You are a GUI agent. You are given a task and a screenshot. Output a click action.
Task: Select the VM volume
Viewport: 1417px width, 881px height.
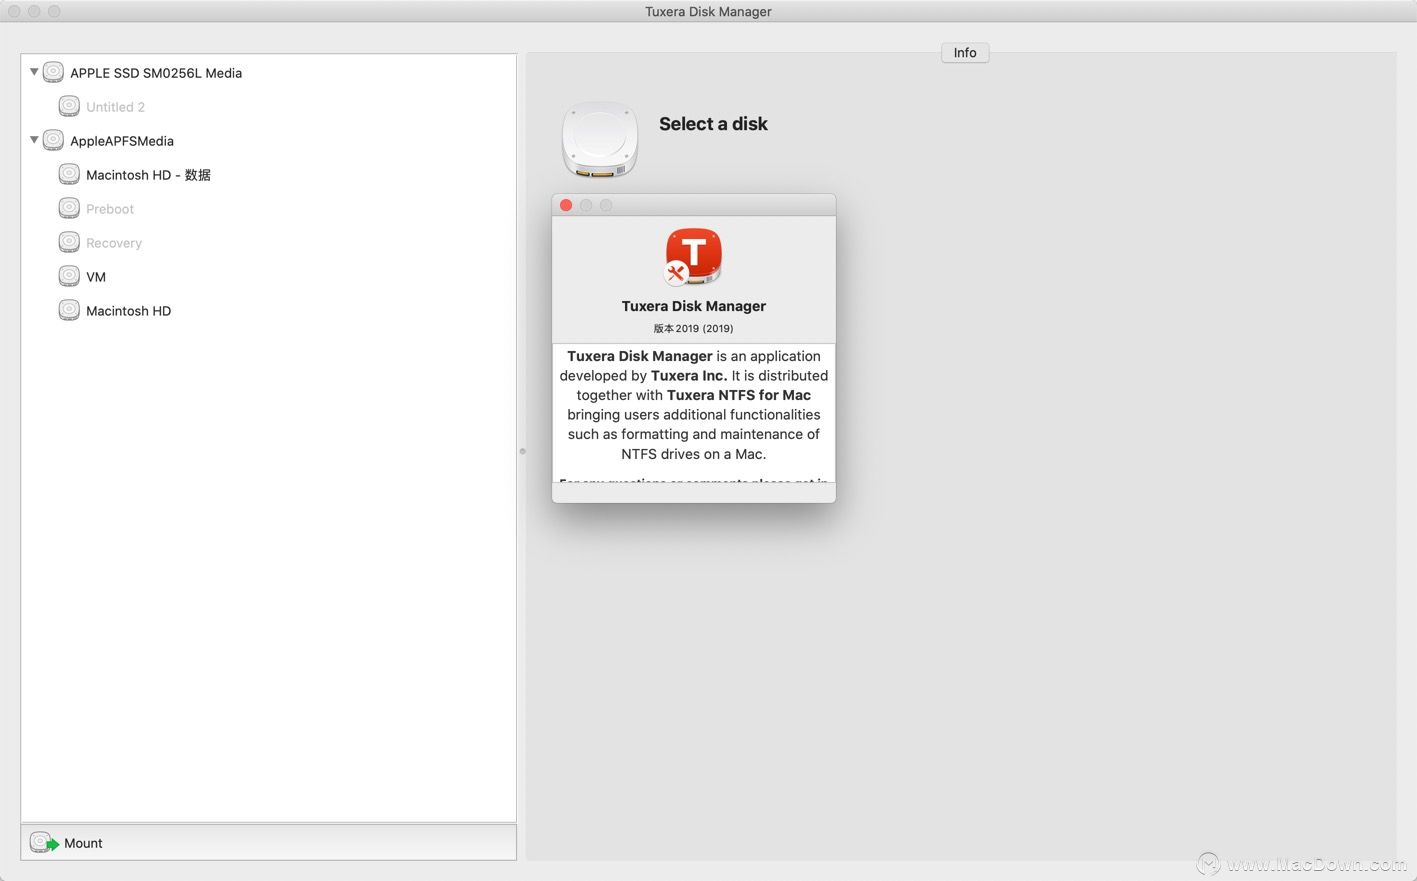[x=96, y=277]
